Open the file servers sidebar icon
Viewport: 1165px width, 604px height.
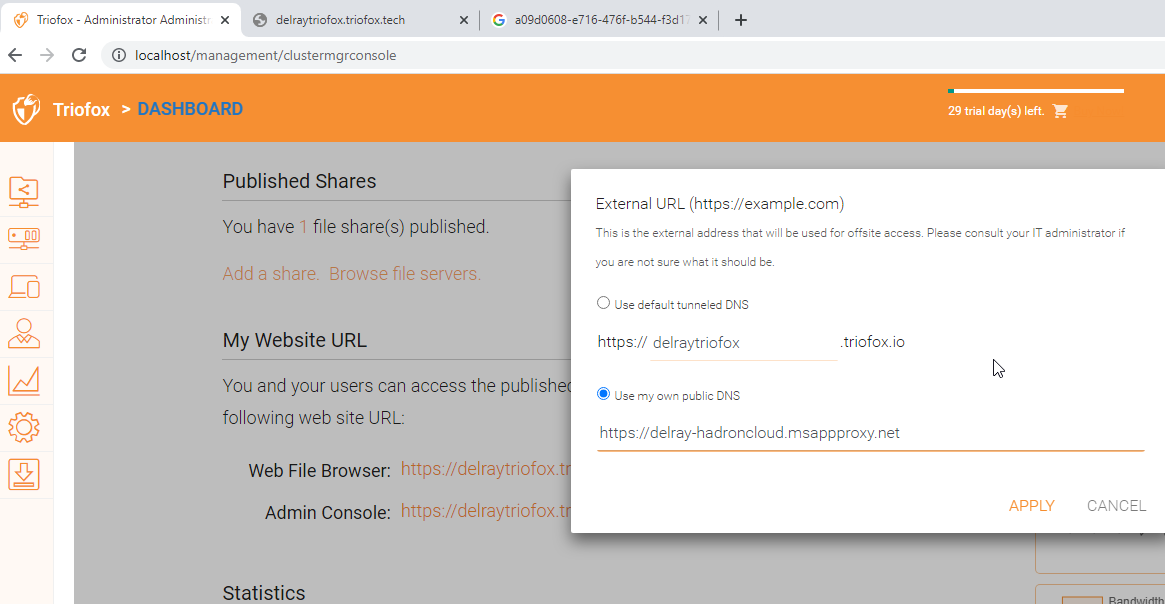(24, 239)
